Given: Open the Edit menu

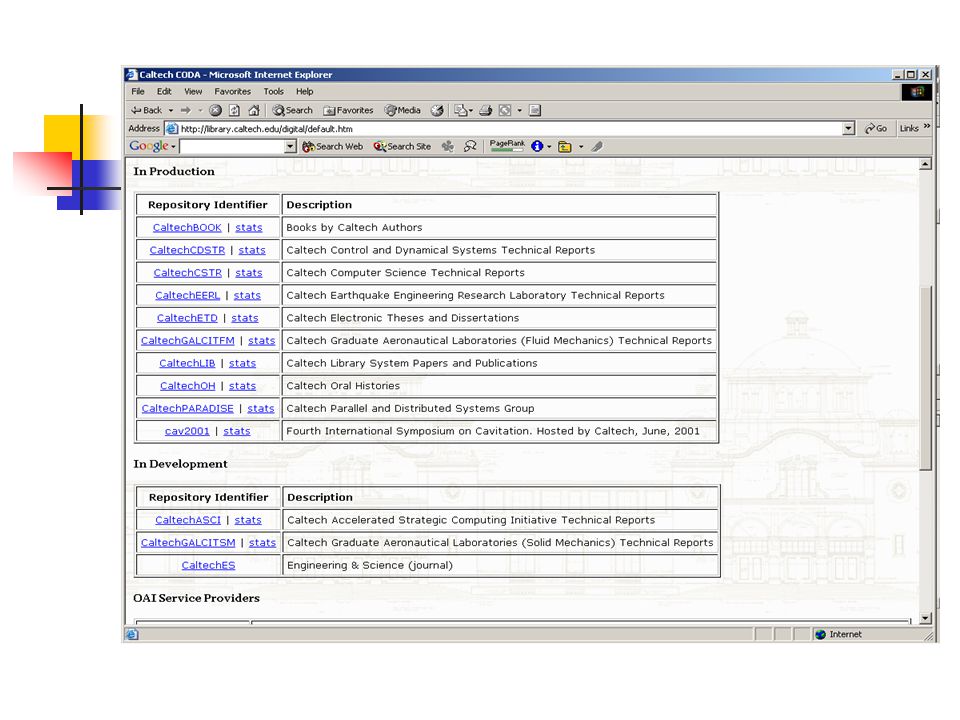Looking at the screenshot, I should click(x=164, y=91).
